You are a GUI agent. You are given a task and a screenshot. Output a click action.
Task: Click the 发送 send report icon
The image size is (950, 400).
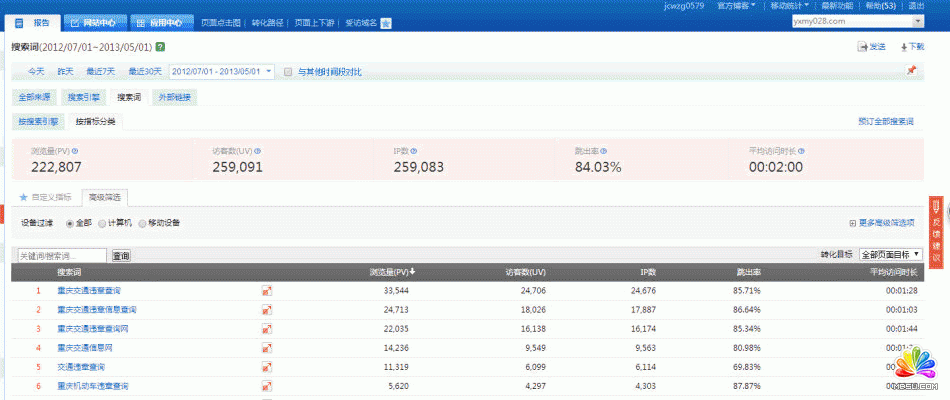[864, 47]
